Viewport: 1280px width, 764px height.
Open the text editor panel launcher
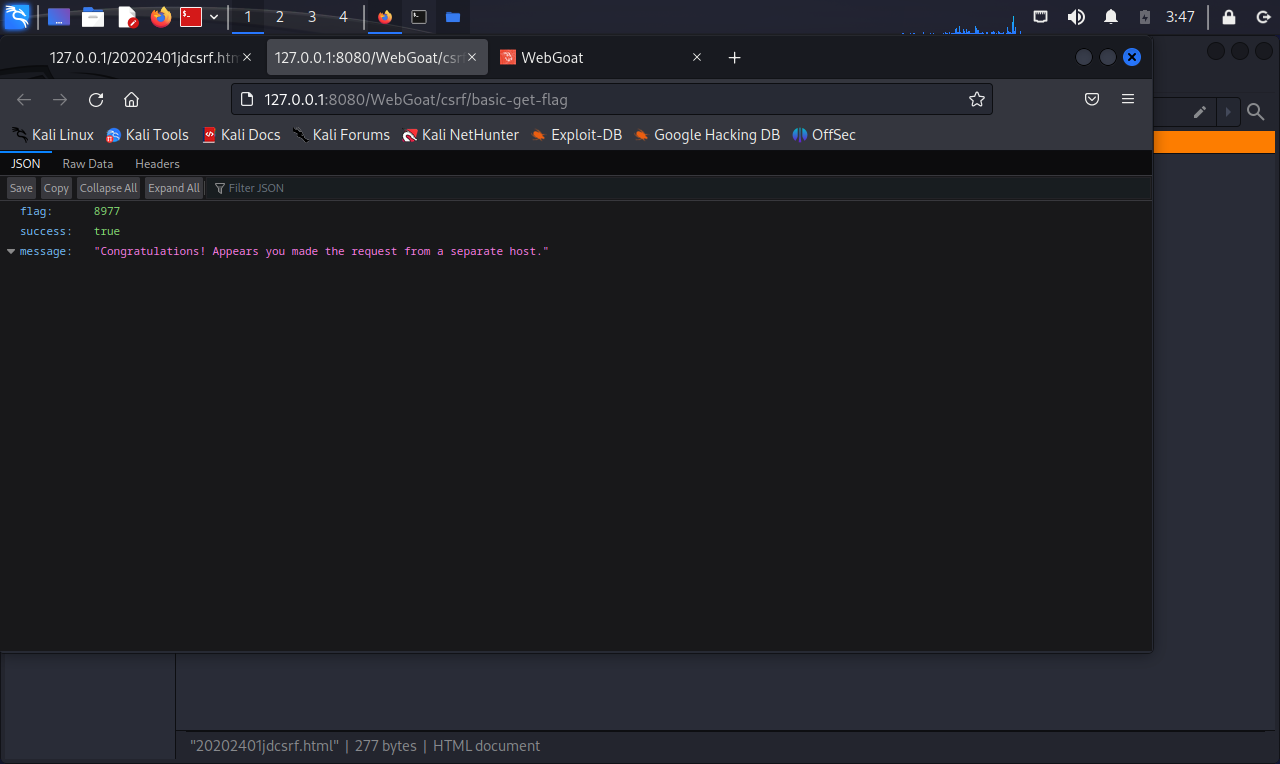pos(127,17)
